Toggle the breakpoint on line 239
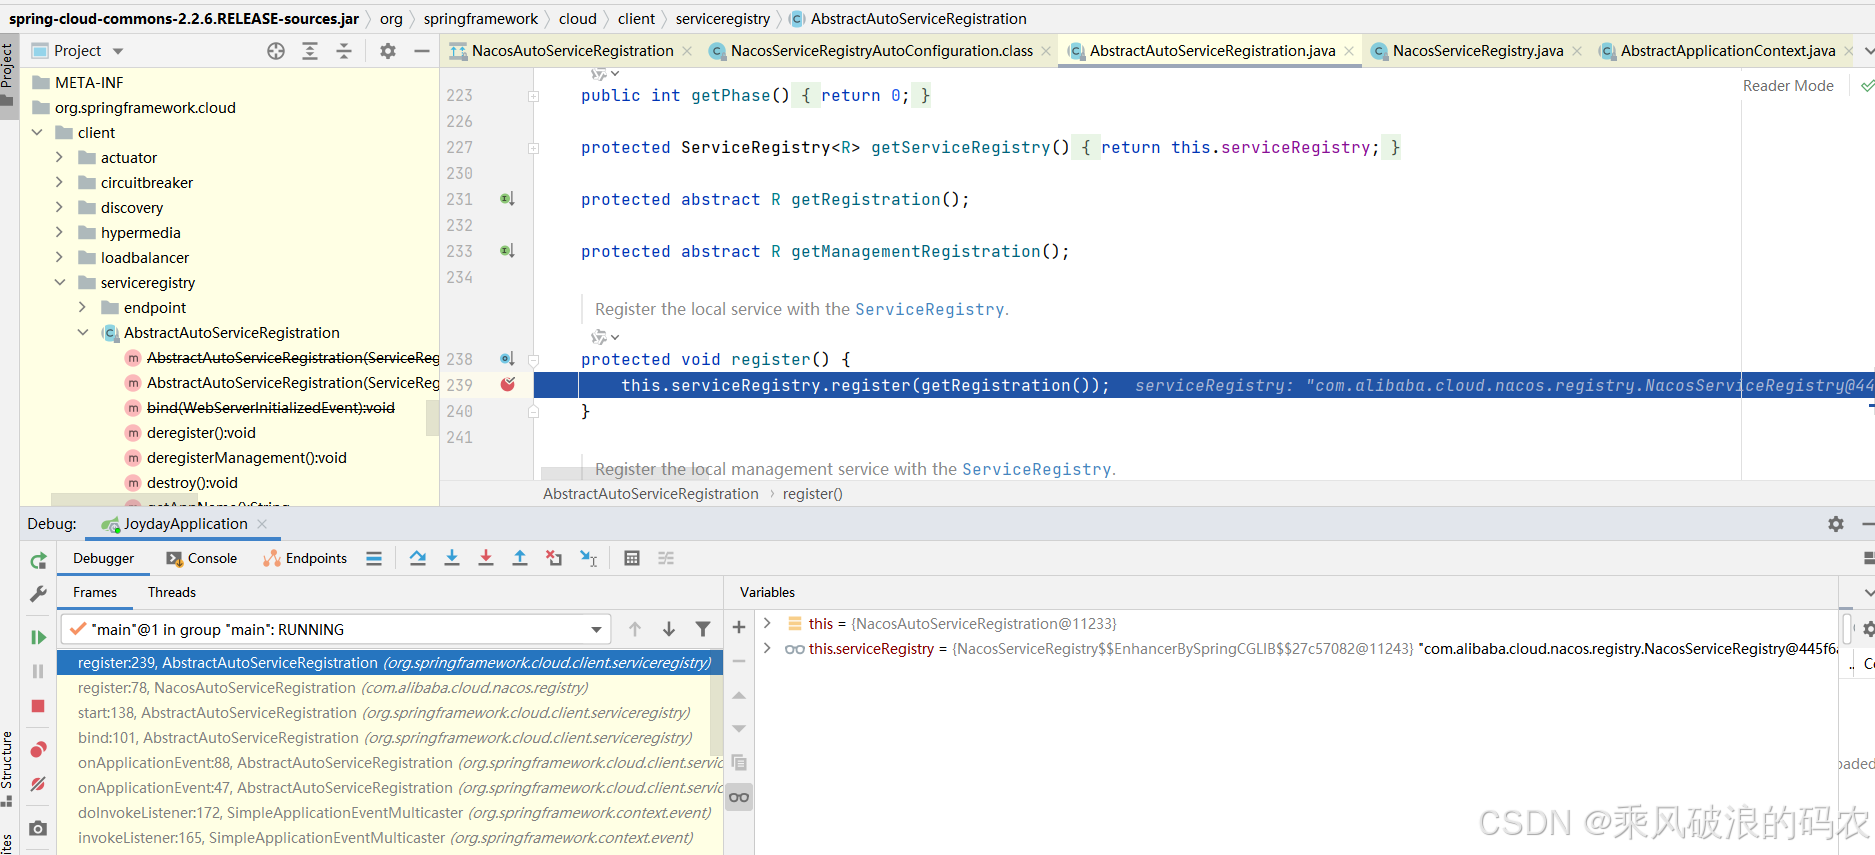 [508, 385]
